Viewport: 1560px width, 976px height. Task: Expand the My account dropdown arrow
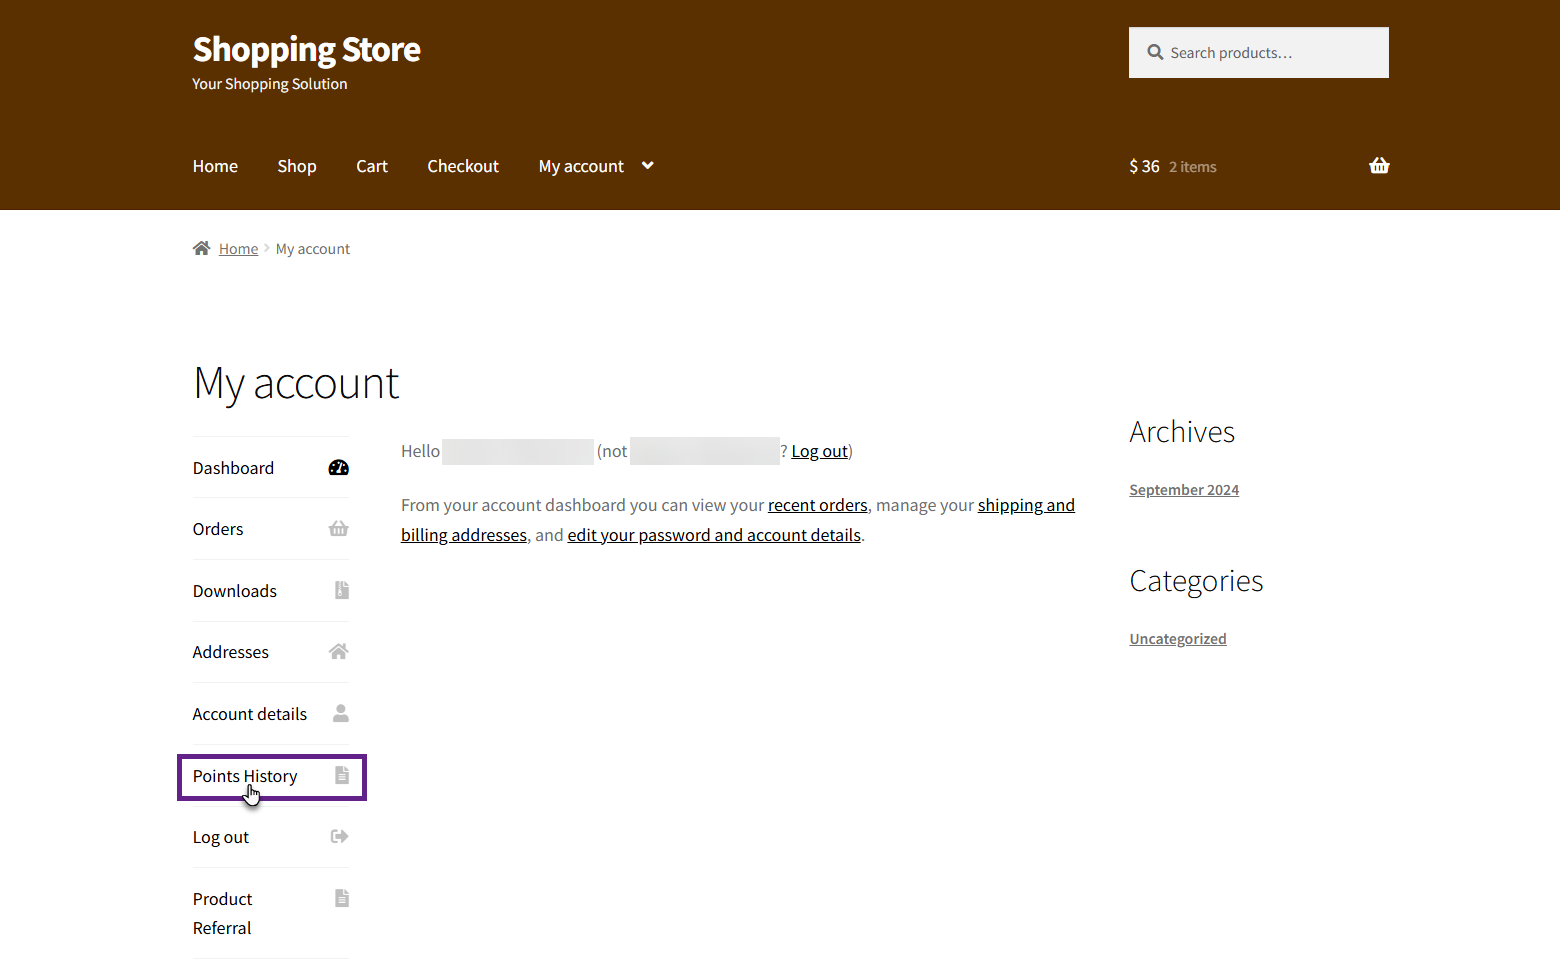(648, 166)
